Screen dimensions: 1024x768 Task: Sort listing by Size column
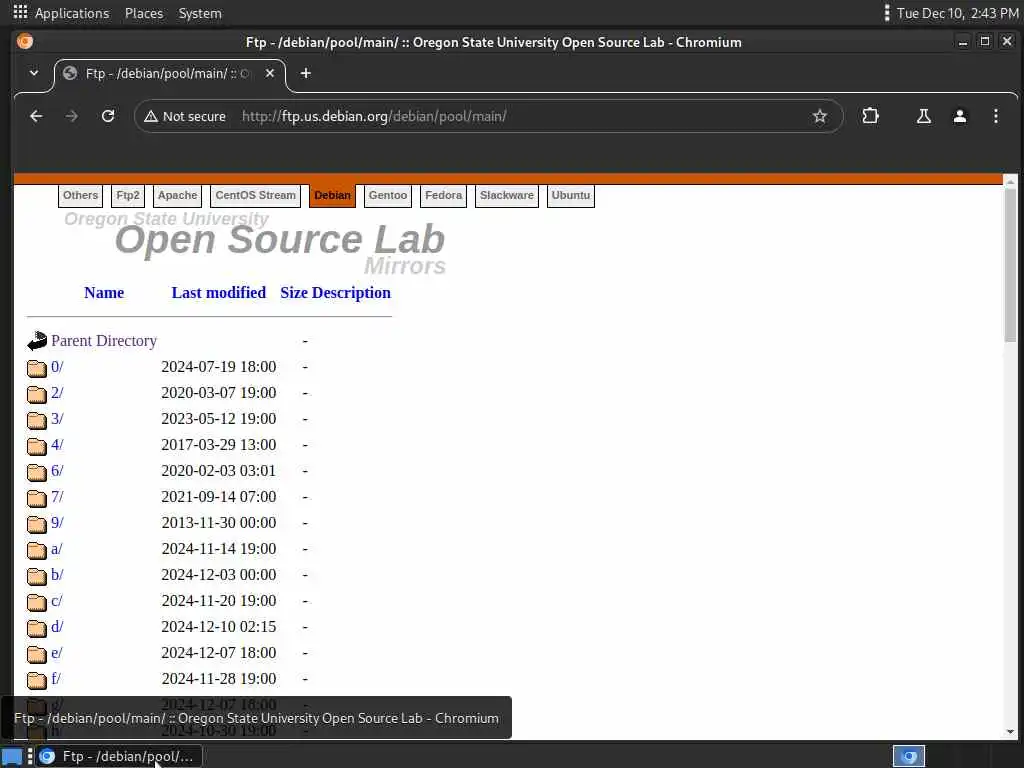294,293
